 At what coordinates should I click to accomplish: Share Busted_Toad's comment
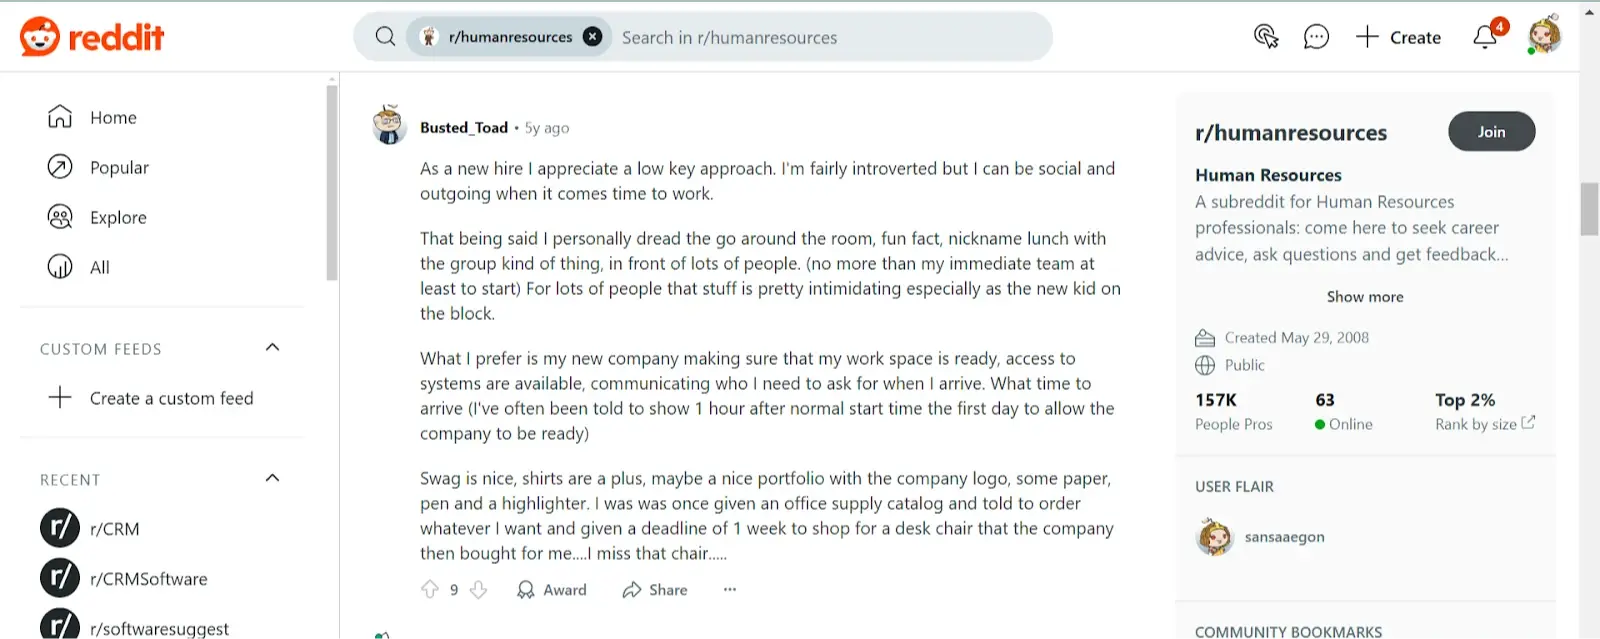click(x=655, y=589)
